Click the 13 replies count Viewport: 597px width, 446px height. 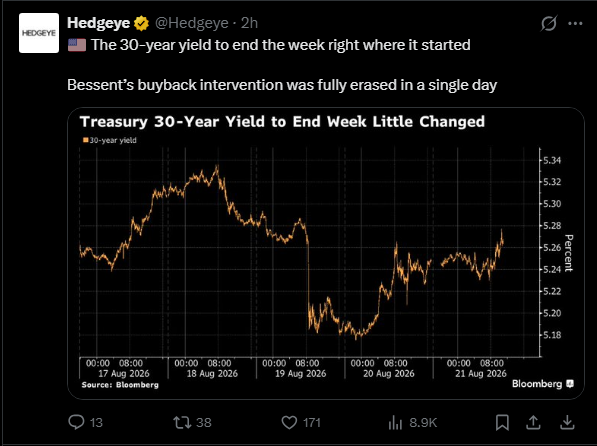point(96,422)
